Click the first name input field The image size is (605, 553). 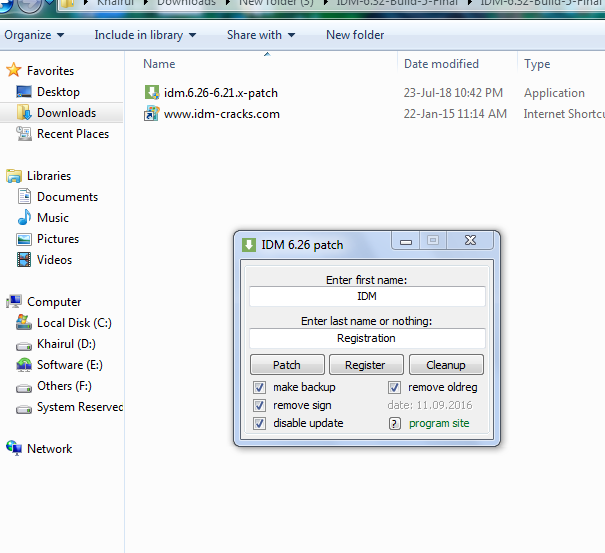point(367,296)
